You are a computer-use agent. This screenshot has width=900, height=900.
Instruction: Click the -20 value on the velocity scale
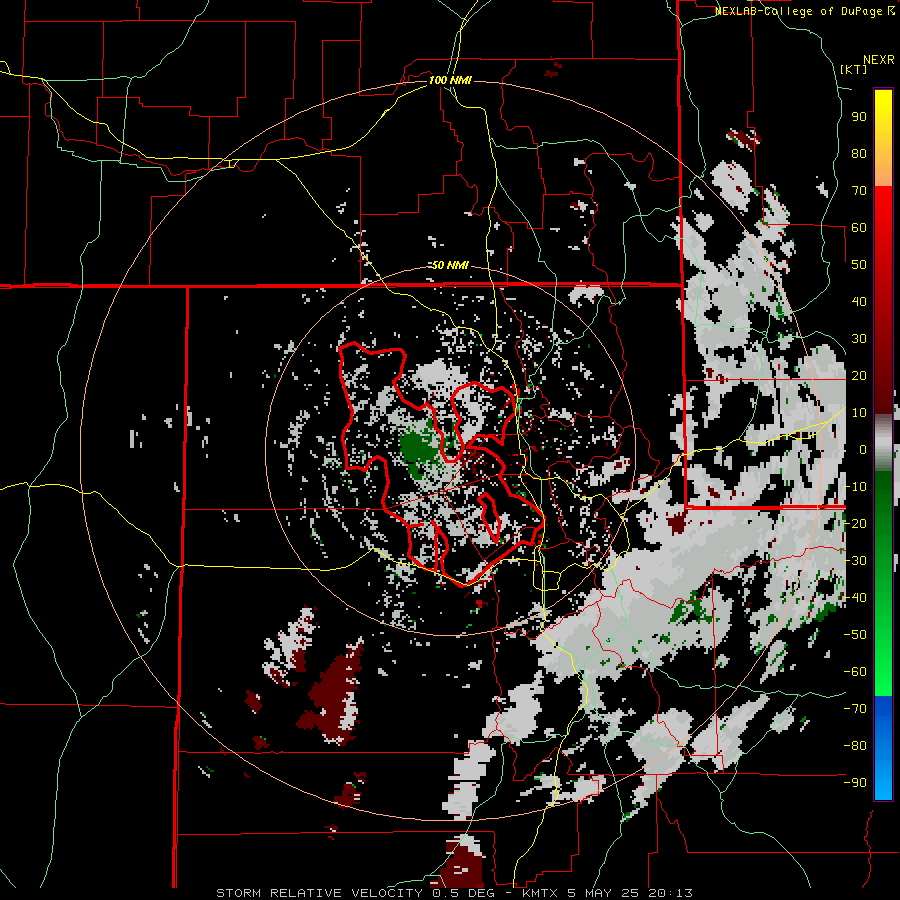pos(855,523)
